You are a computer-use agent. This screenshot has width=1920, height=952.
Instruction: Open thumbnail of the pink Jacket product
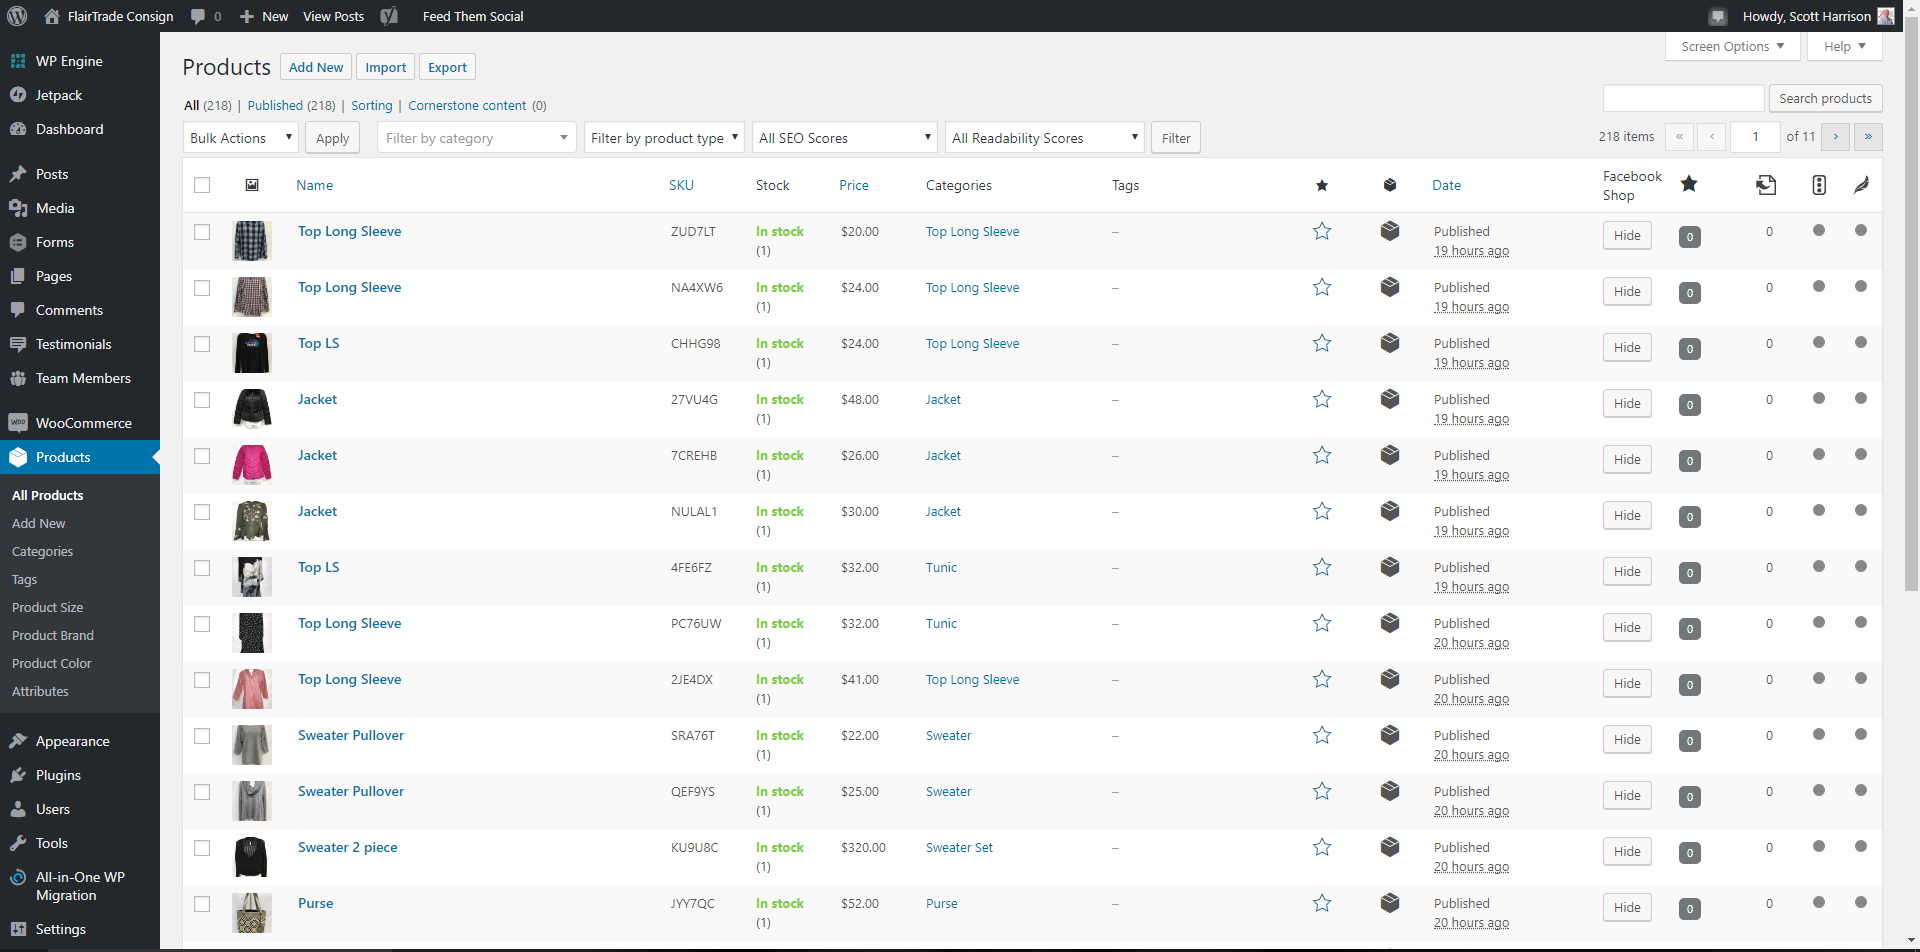(x=252, y=465)
